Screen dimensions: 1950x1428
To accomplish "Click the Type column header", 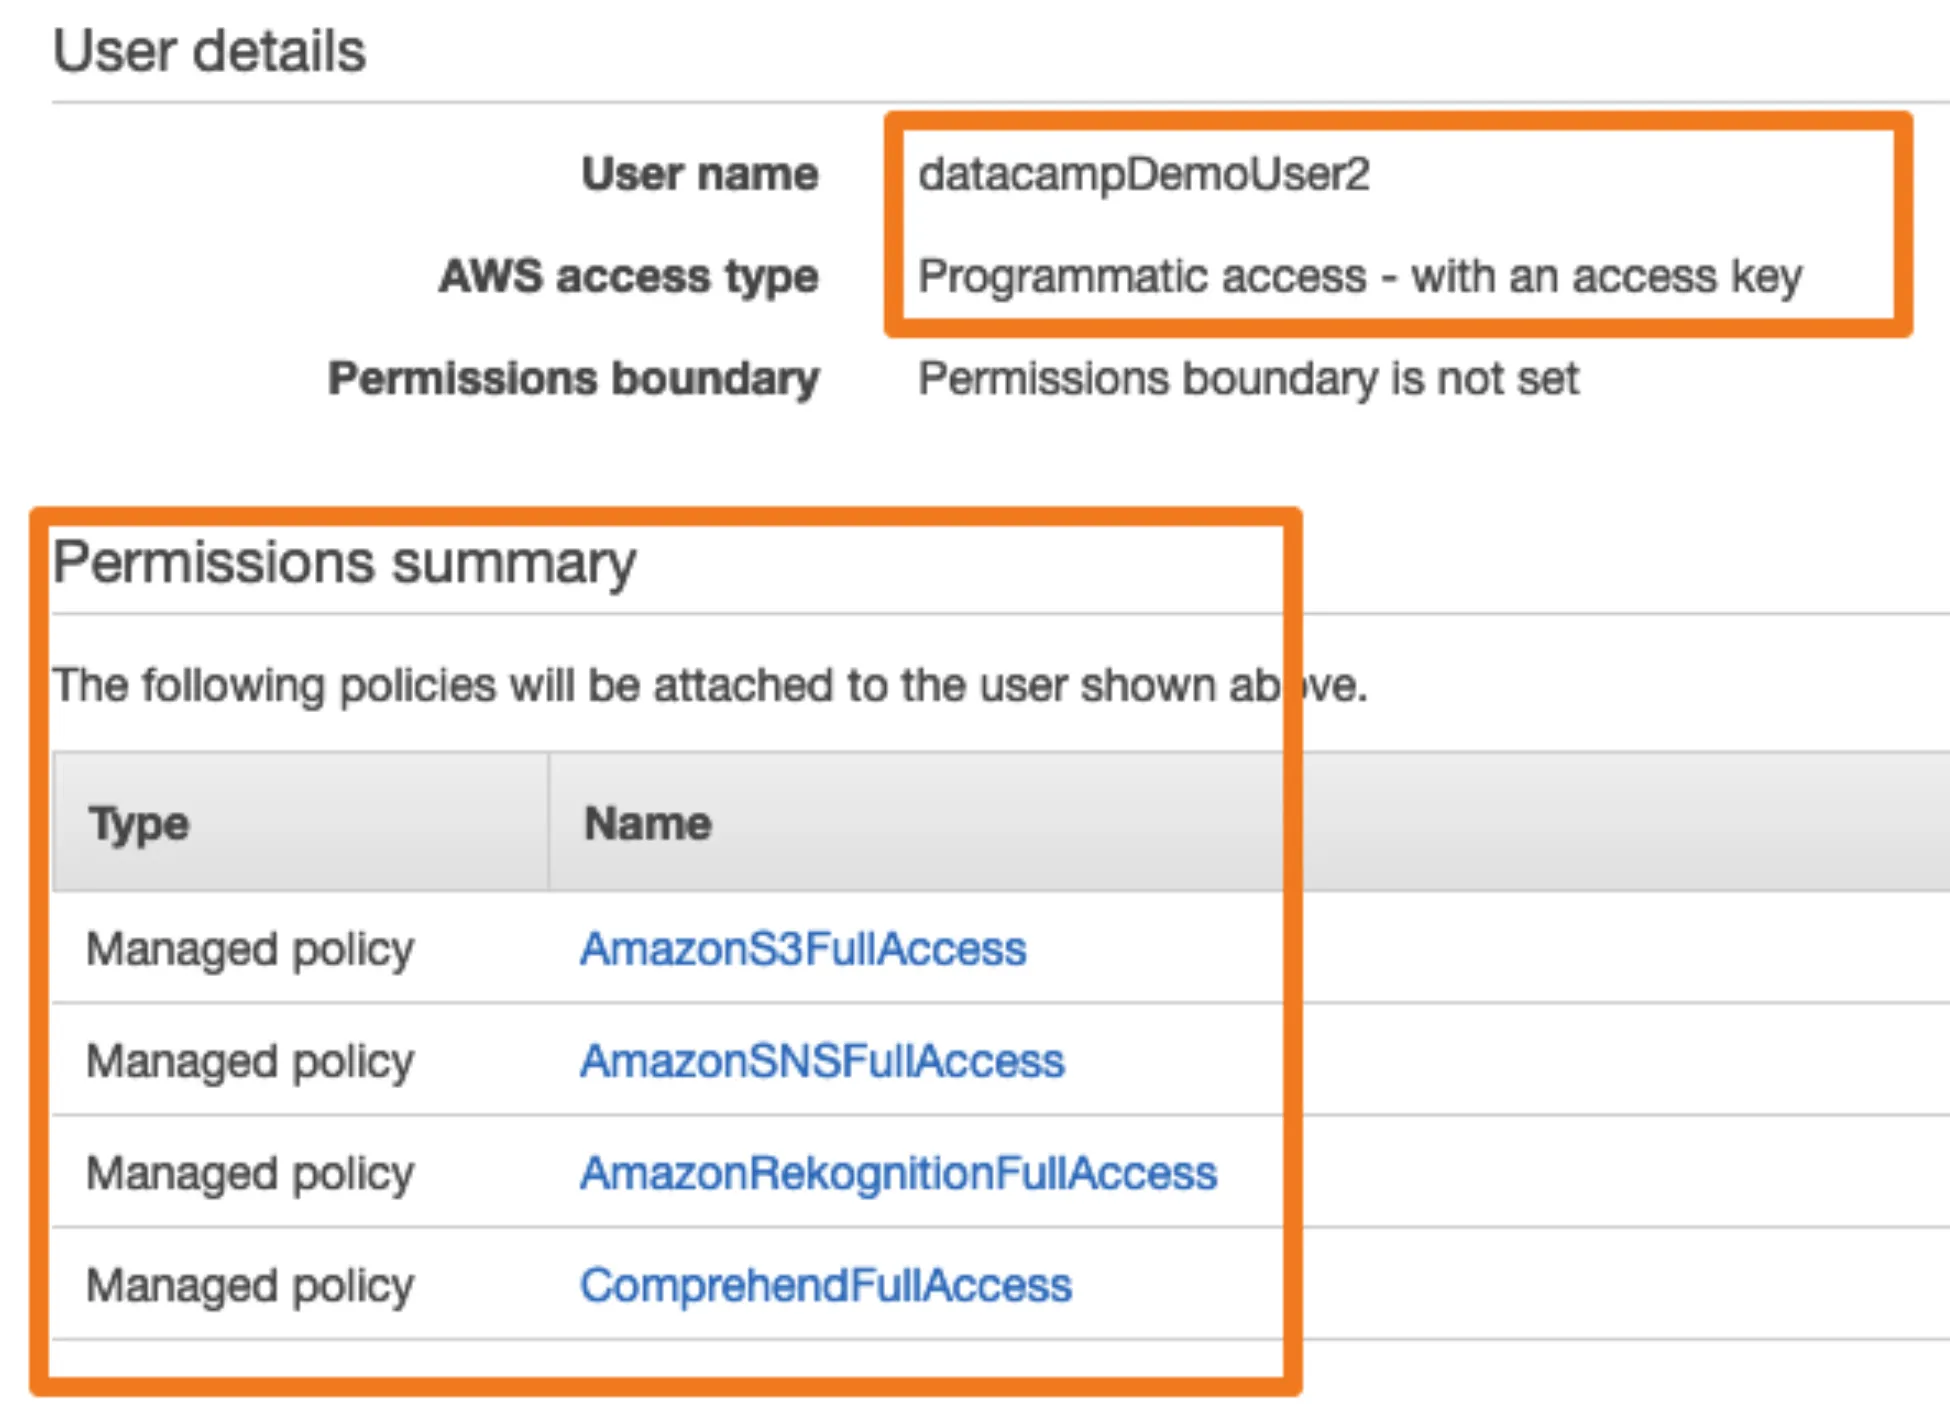I will tap(139, 824).
